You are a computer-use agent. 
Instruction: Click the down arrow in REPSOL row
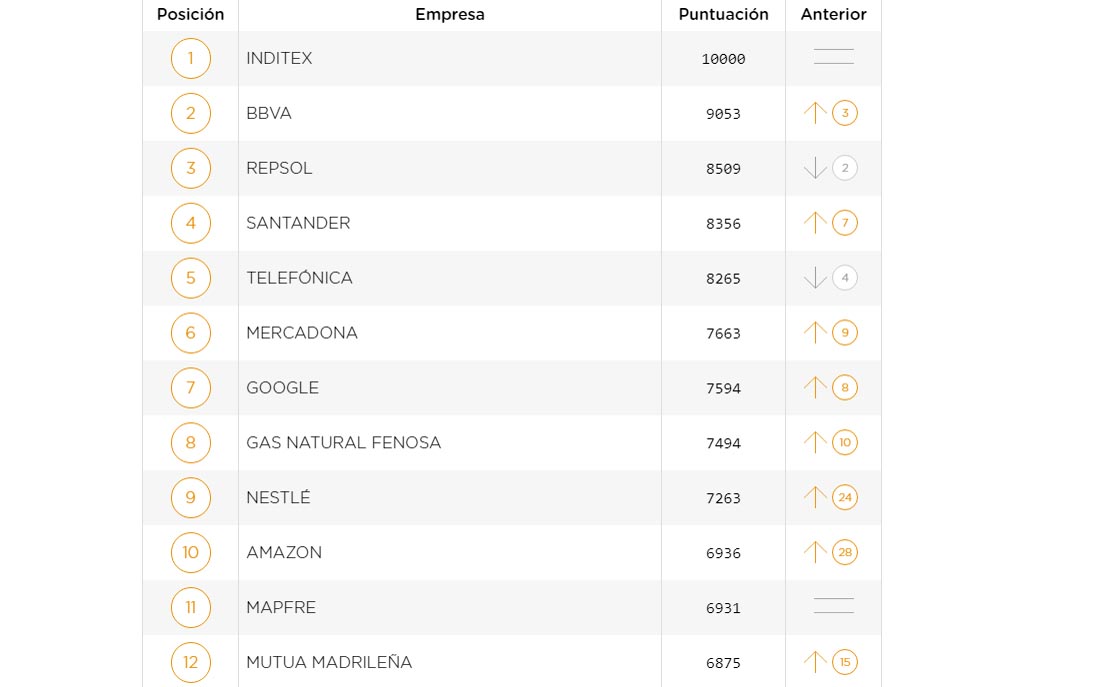point(815,168)
